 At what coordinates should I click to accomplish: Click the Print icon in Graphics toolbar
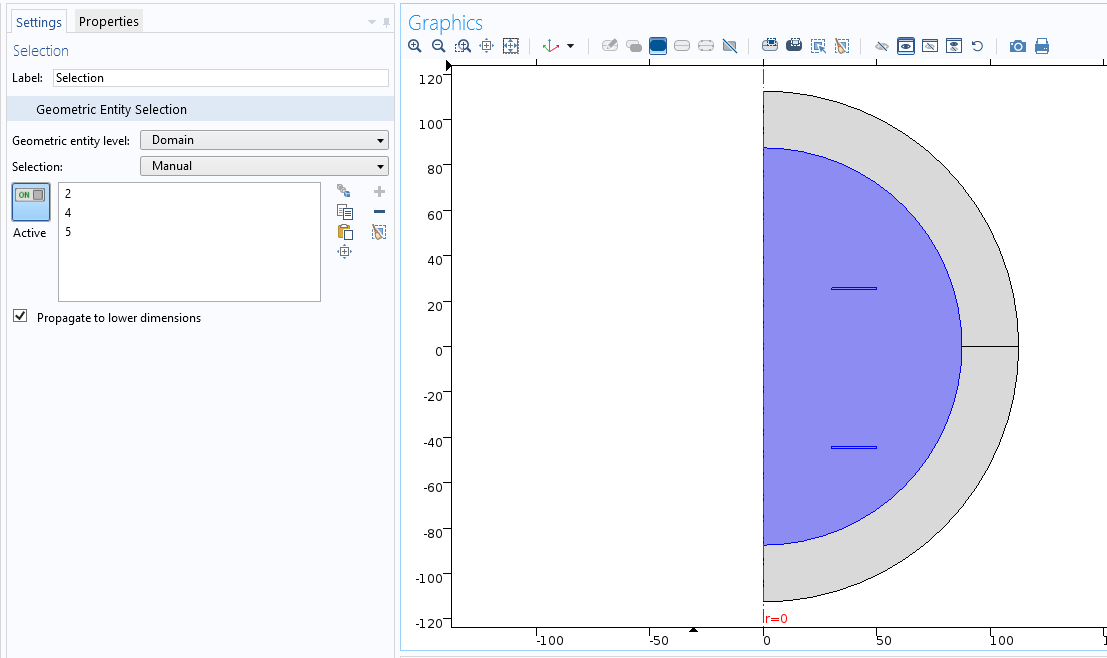1042,46
